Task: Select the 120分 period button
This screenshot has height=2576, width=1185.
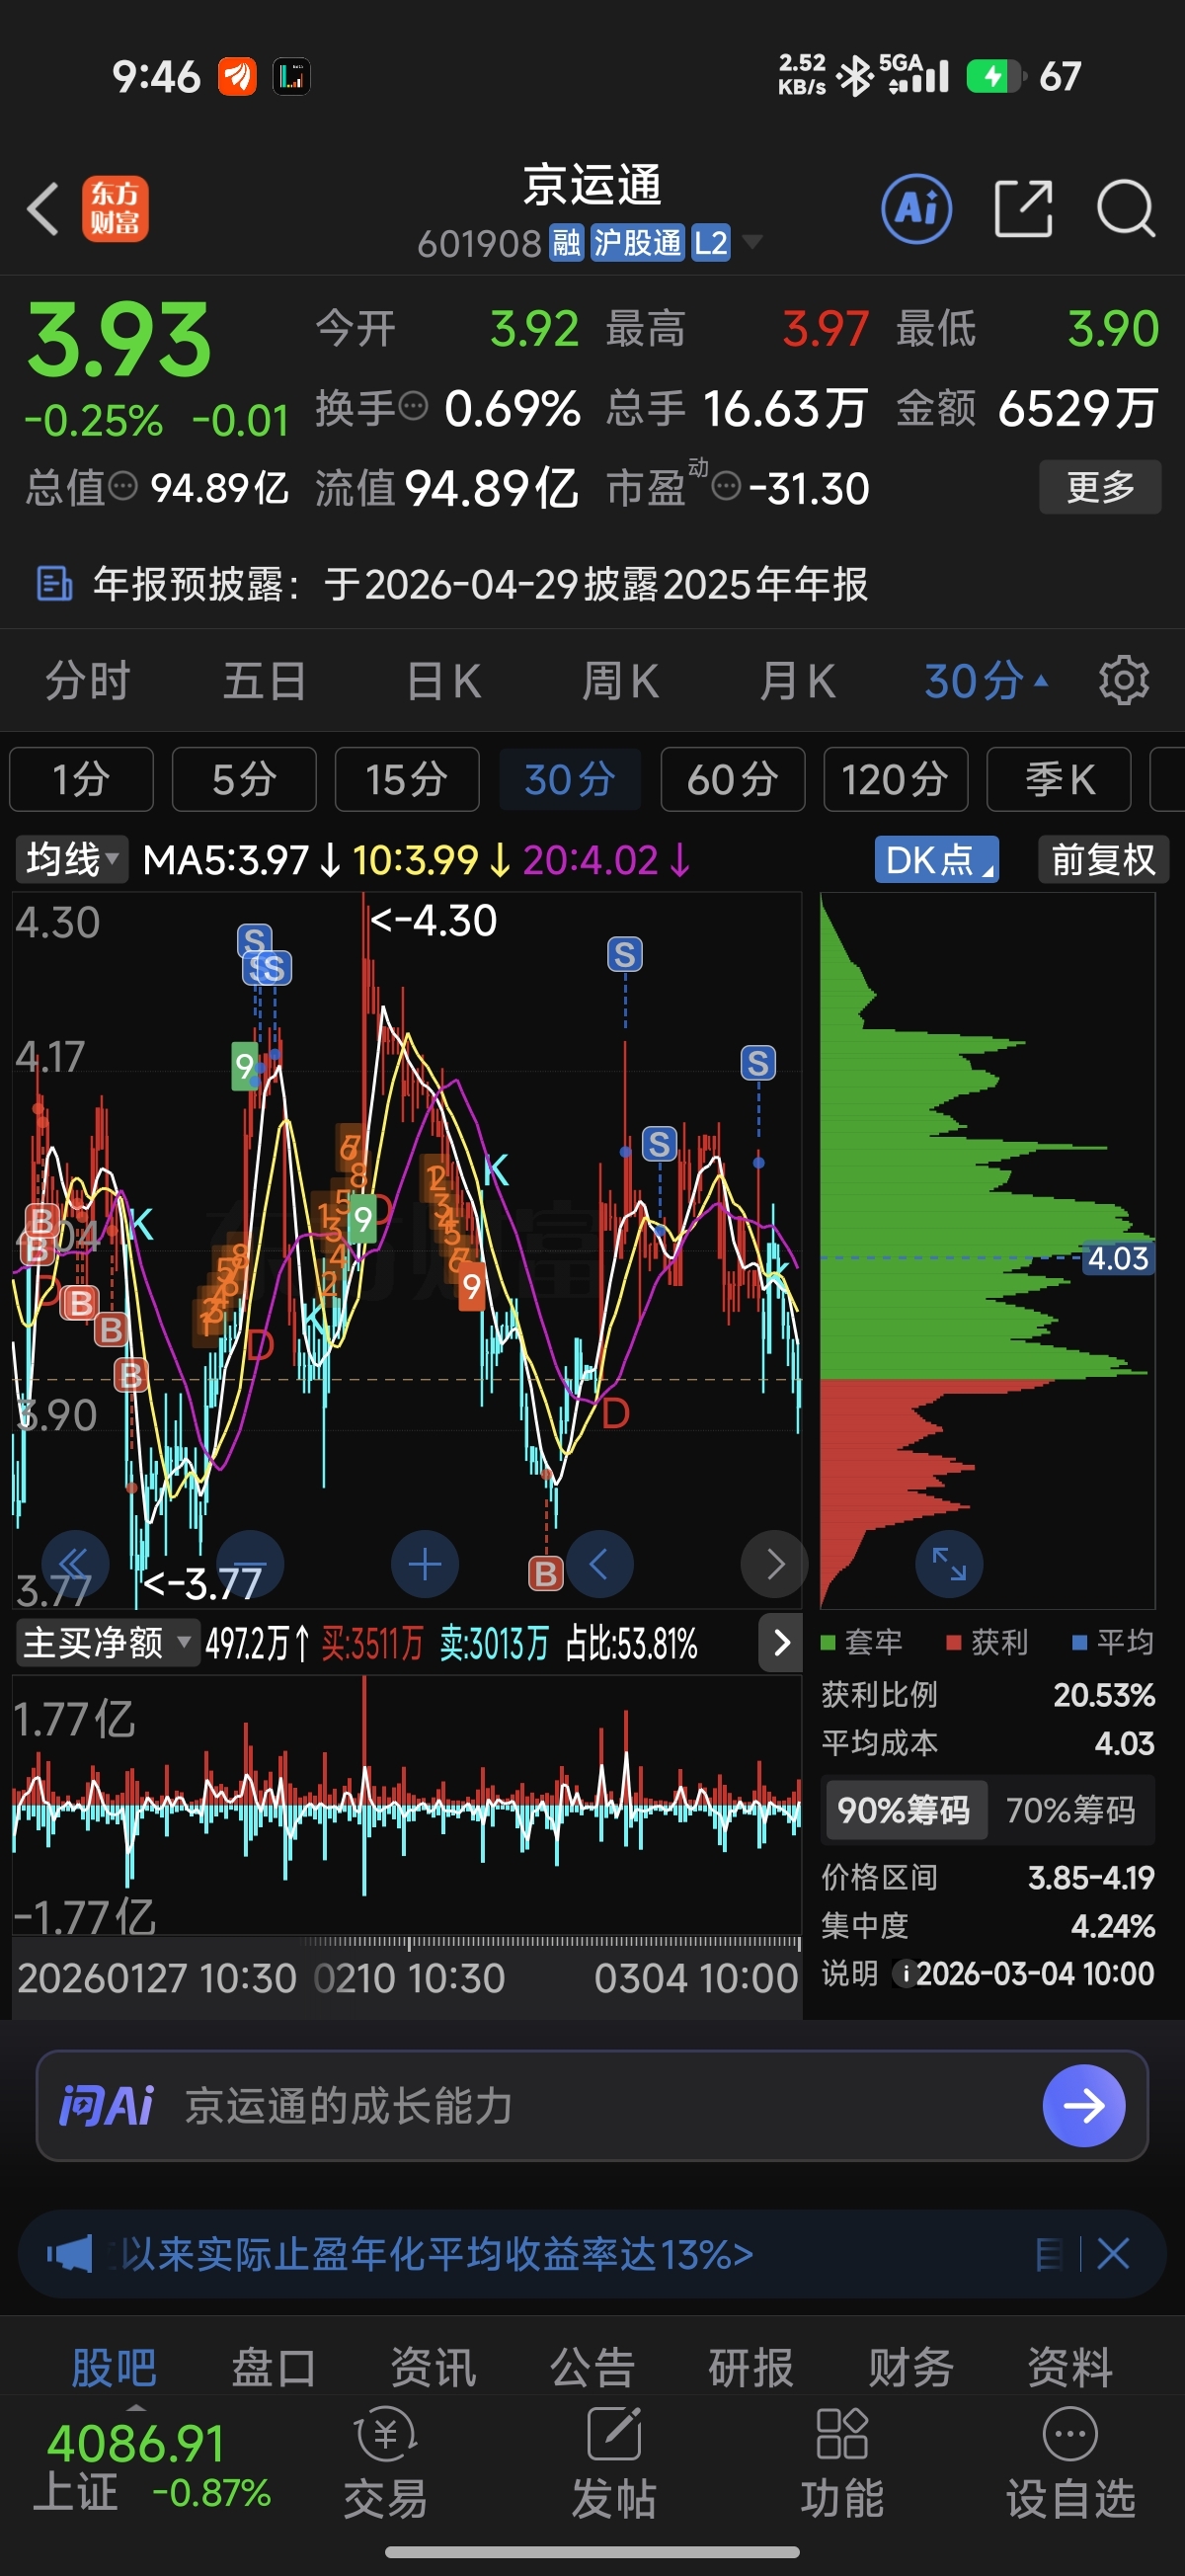Action: pyautogui.click(x=896, y=779)
